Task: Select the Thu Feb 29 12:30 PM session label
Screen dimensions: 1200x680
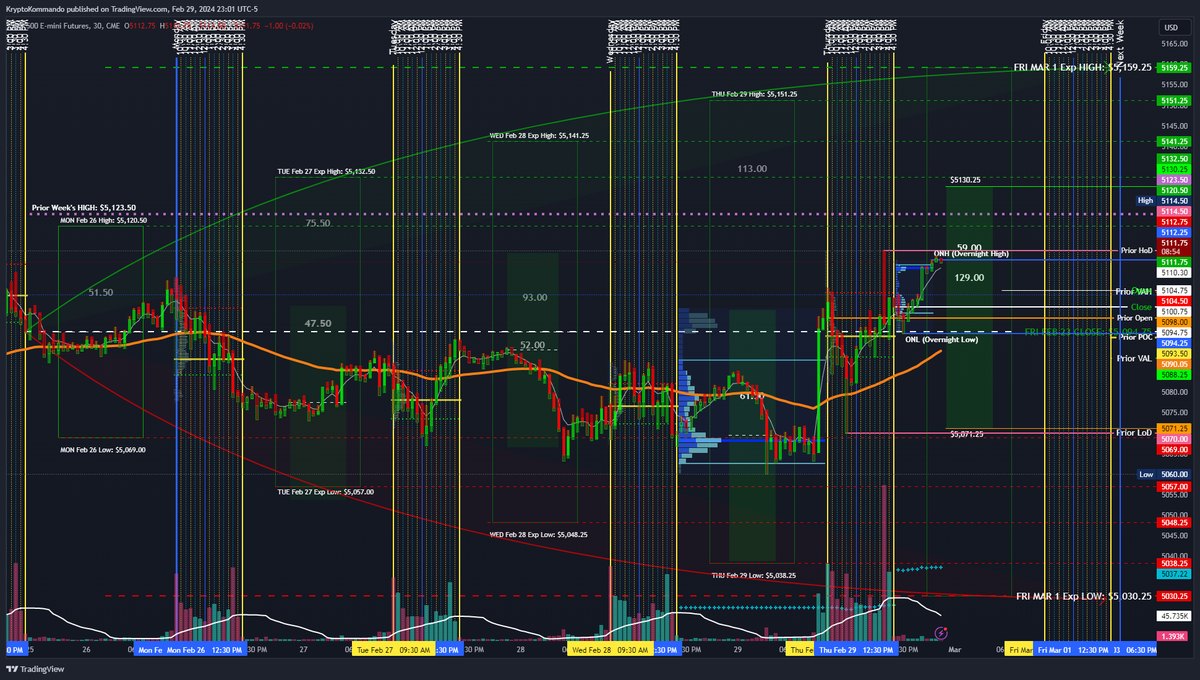Action: 857,649
